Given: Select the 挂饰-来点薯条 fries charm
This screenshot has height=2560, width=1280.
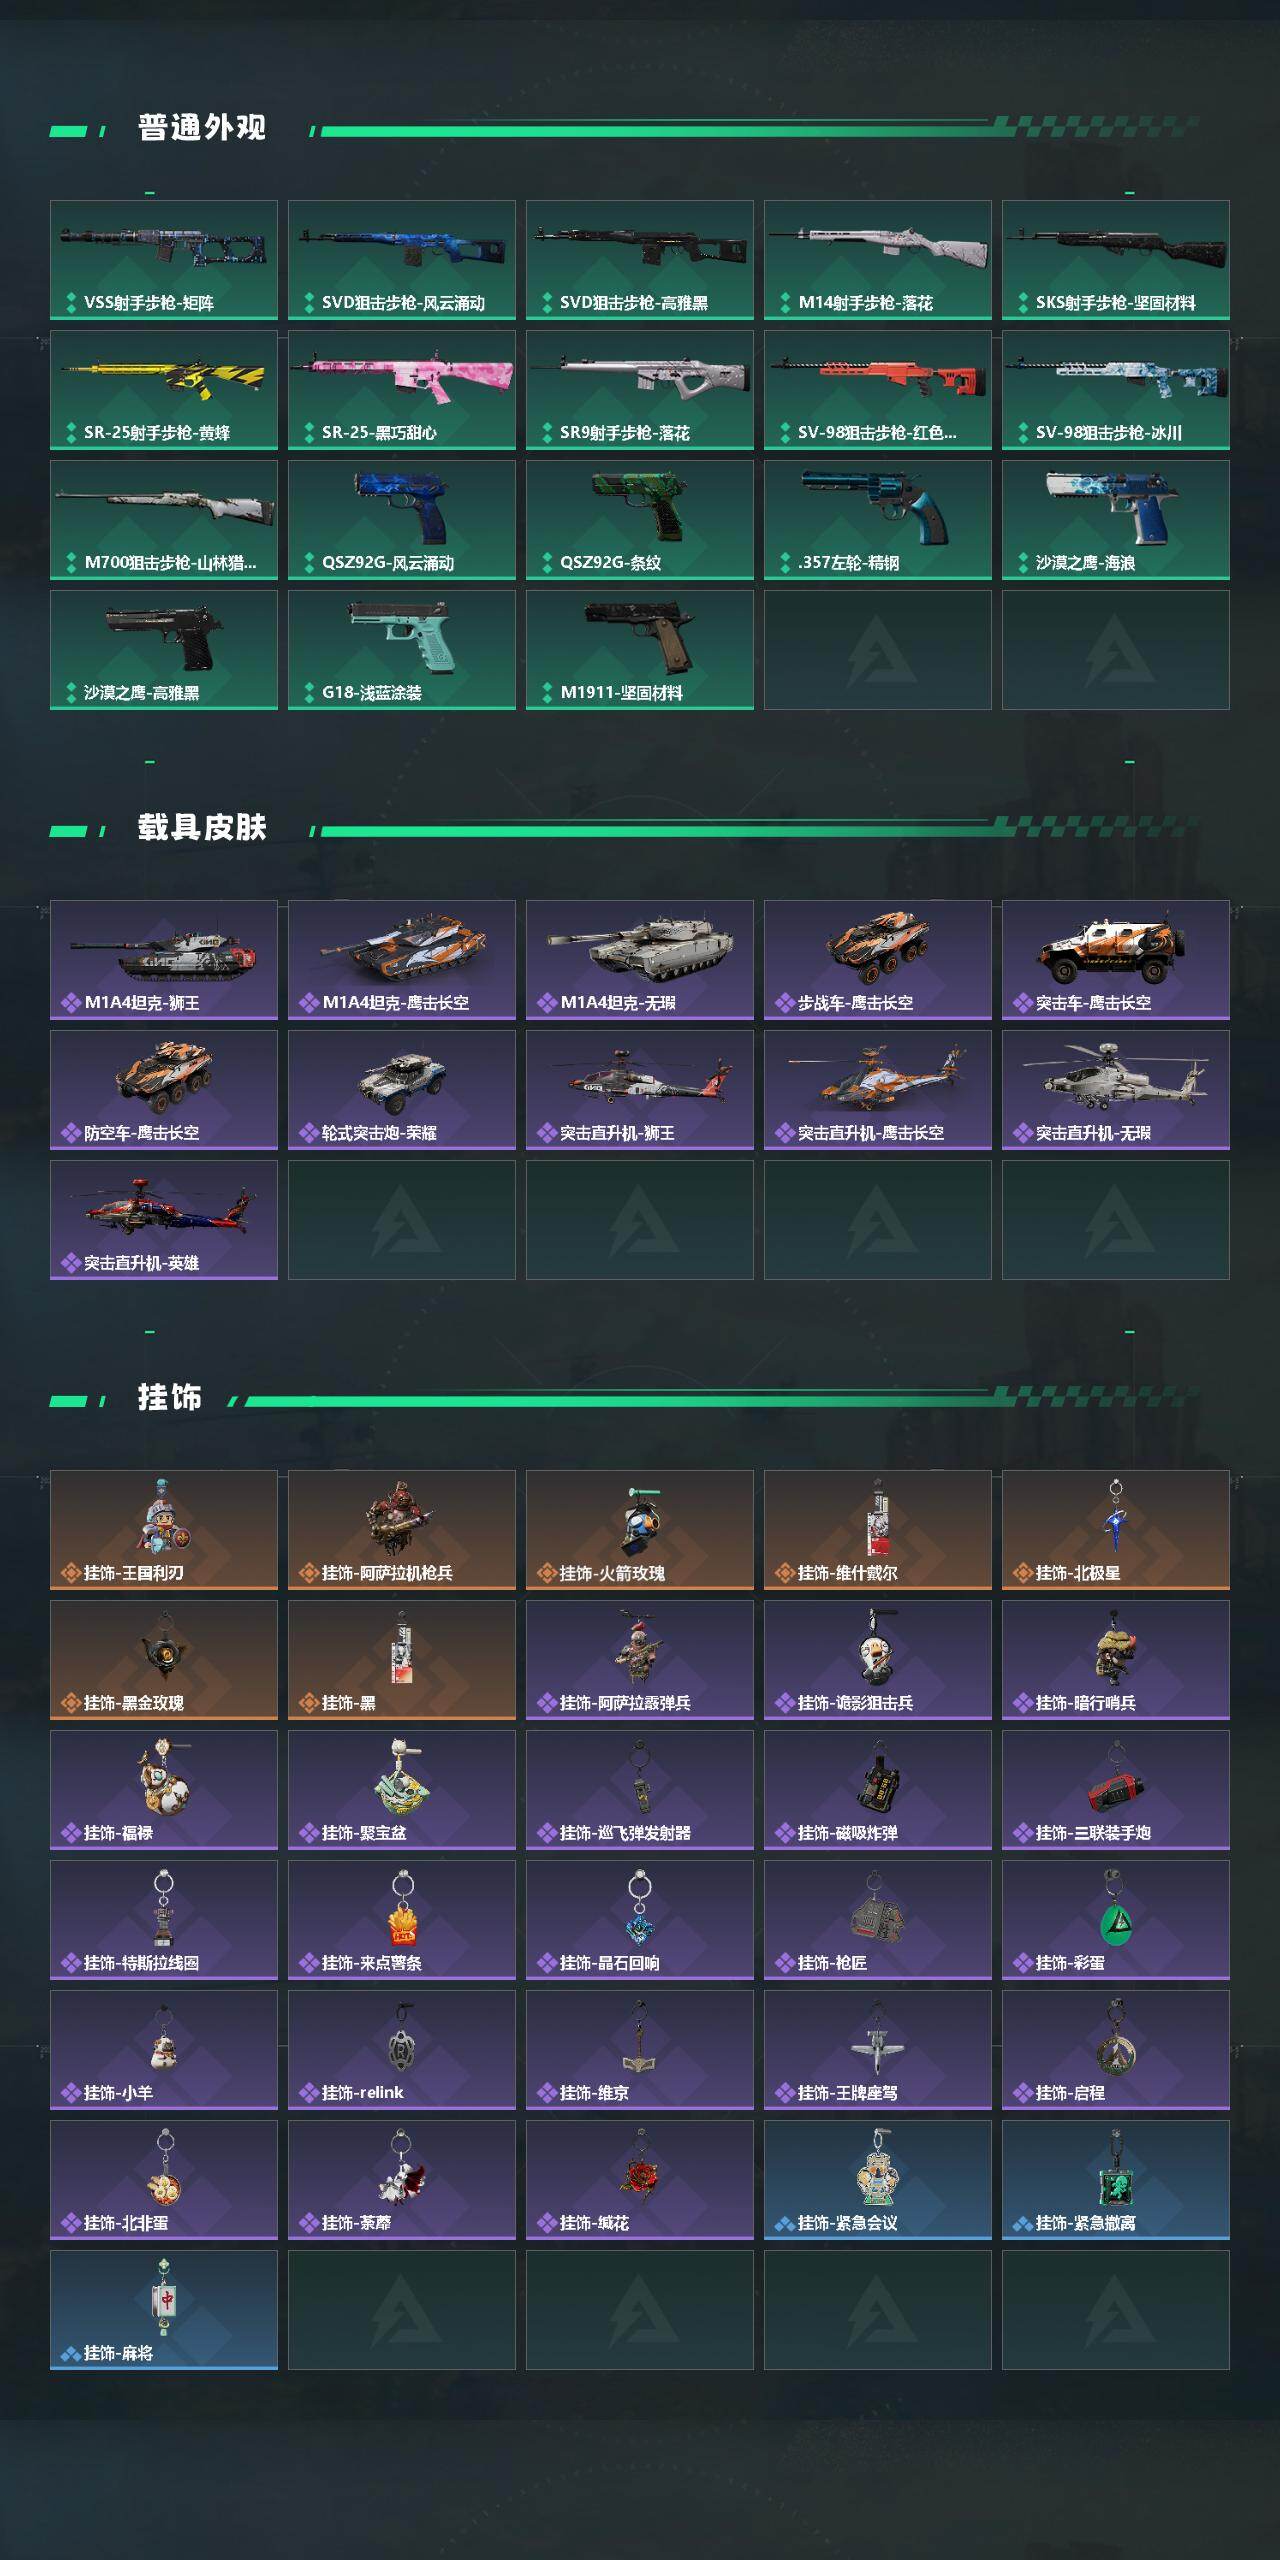Looking at the screenshot, I should click(402, 1920).
